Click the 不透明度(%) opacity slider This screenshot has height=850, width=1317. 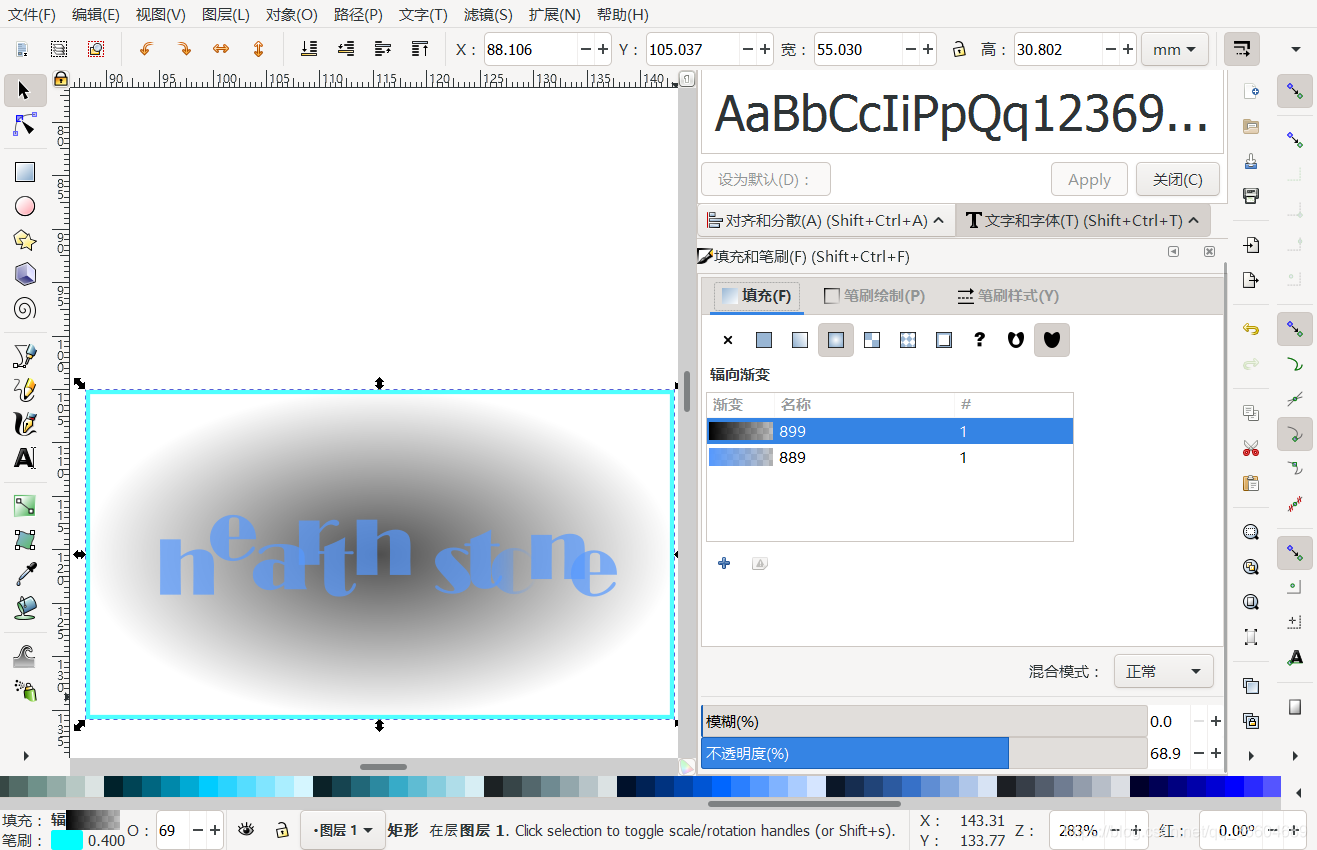click(x=924, y=753)
